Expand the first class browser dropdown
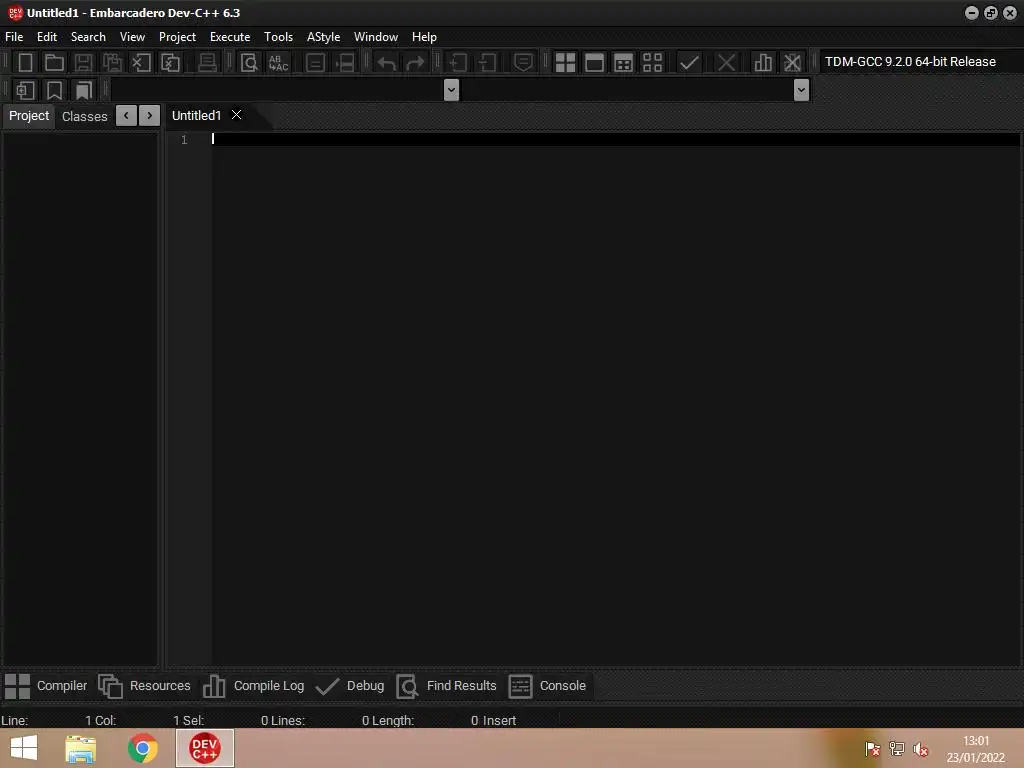This screenshot has width=1024, height=768. 451,90
